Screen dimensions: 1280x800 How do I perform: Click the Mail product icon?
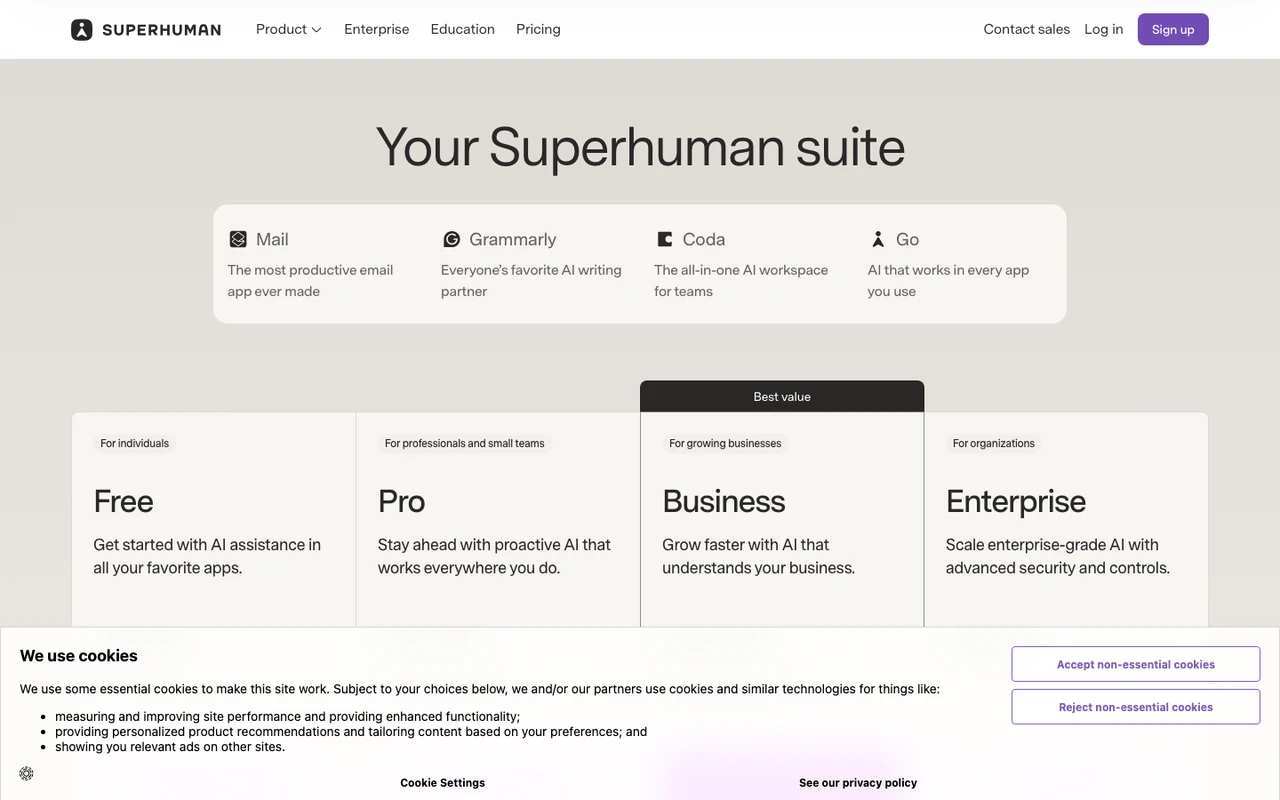click(x=238, y=239)
